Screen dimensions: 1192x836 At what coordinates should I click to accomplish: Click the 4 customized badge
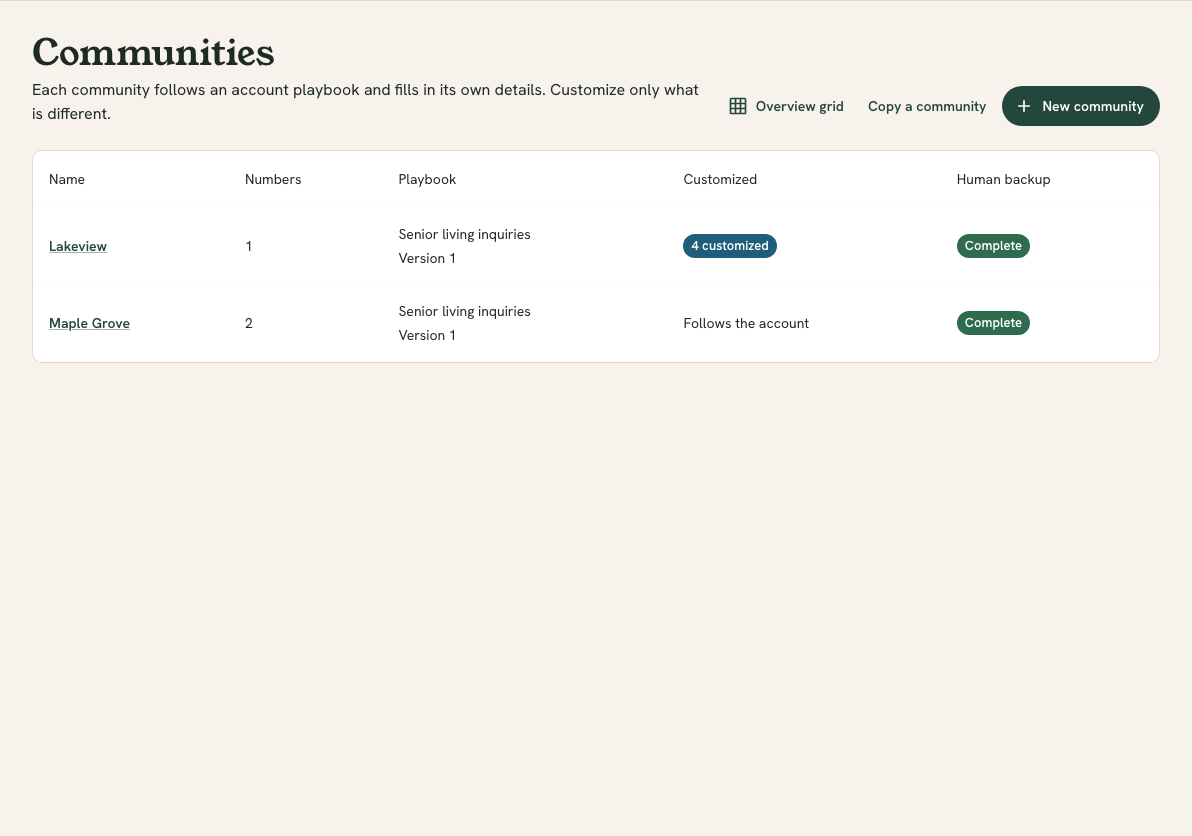(x=730, y=246)
